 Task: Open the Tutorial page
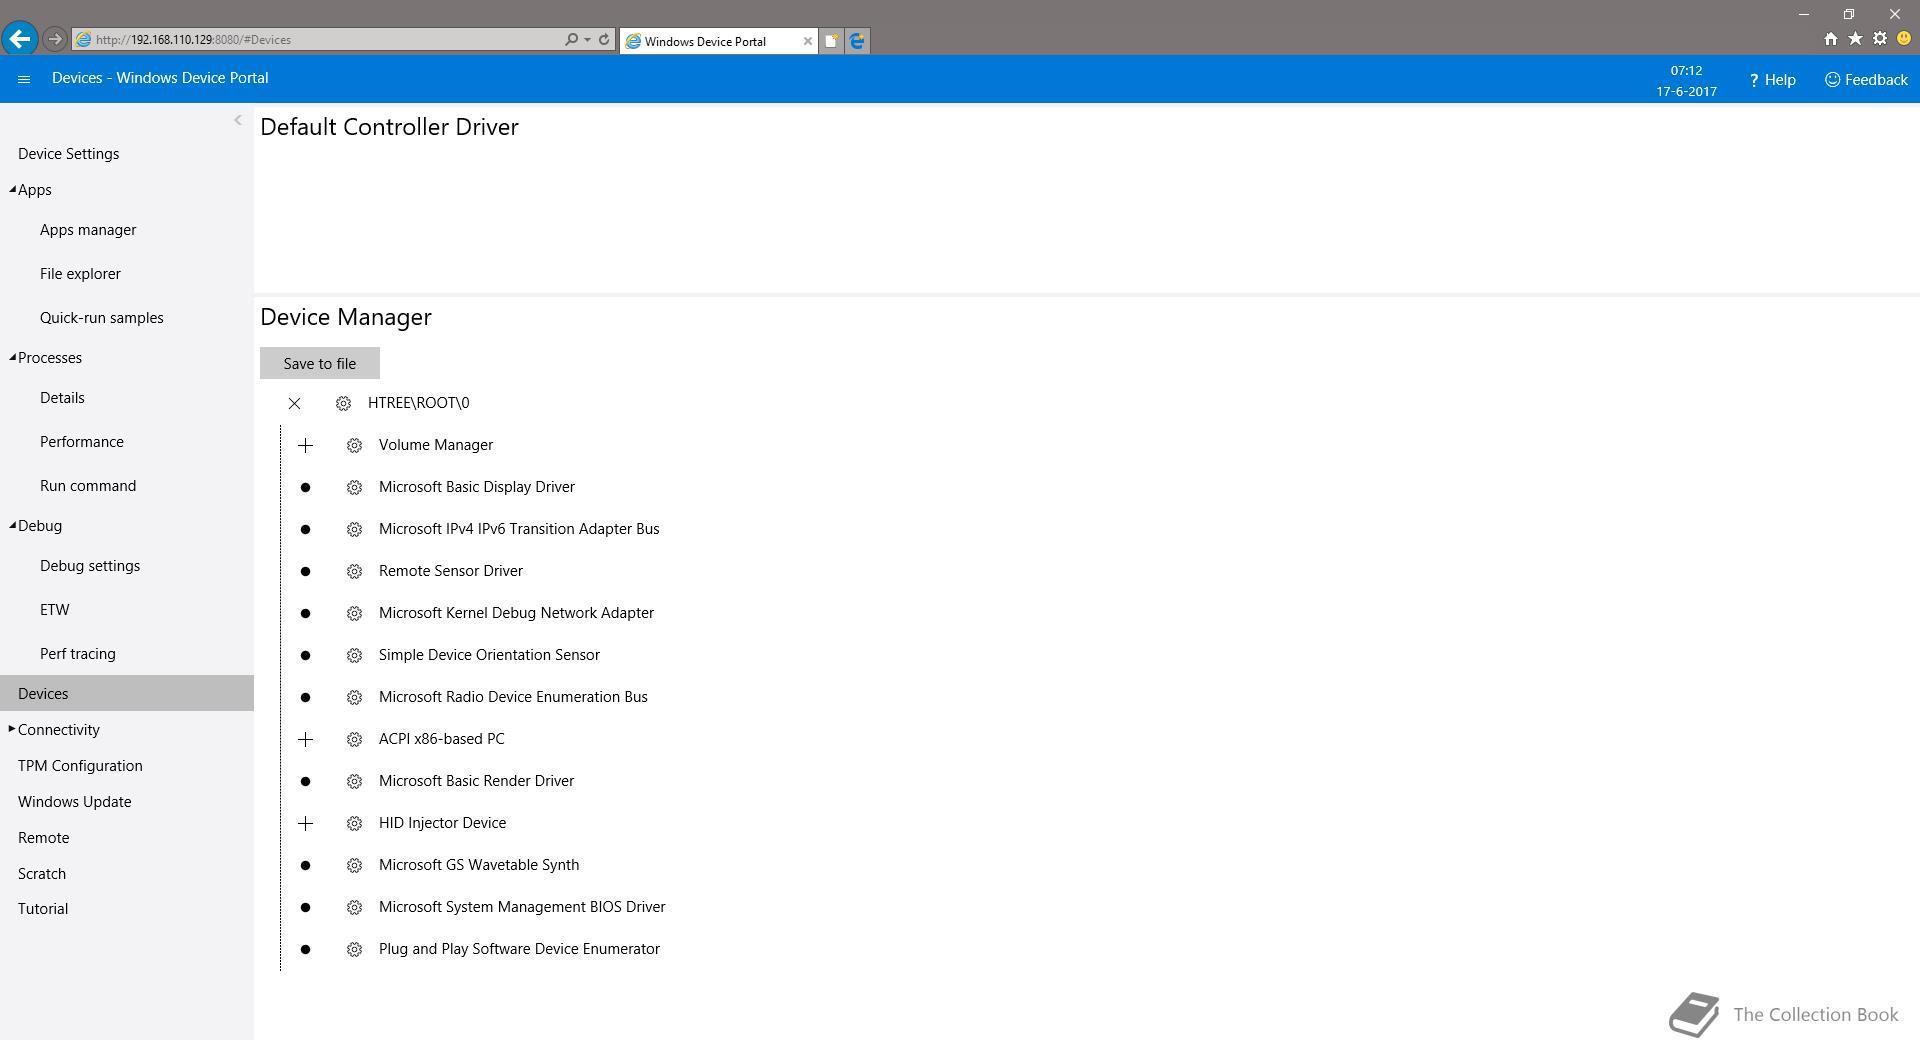pos(43,908)
